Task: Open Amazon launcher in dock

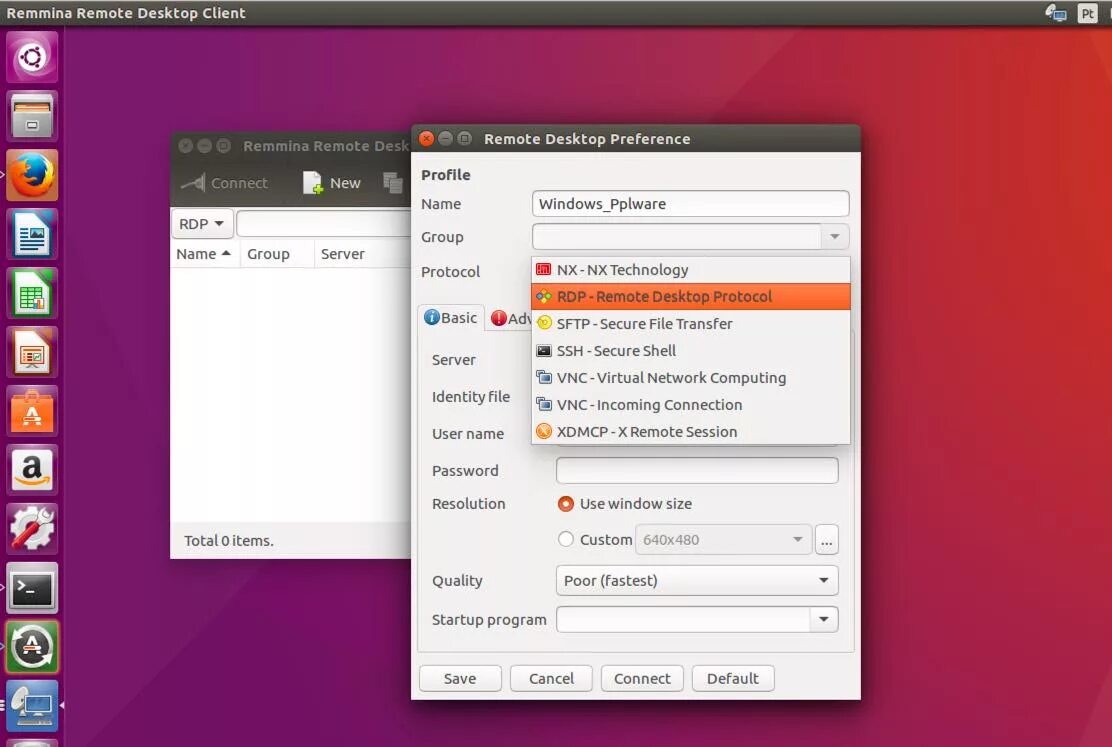Action: point(32,470)
